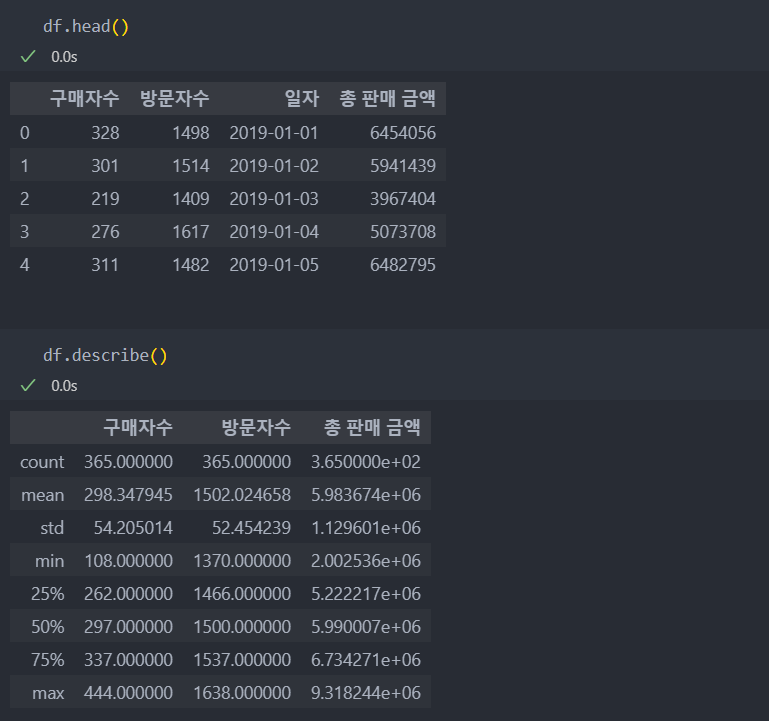Click the max value 9.318244e+06
769x721 pixels.
[x=366, y=693]
